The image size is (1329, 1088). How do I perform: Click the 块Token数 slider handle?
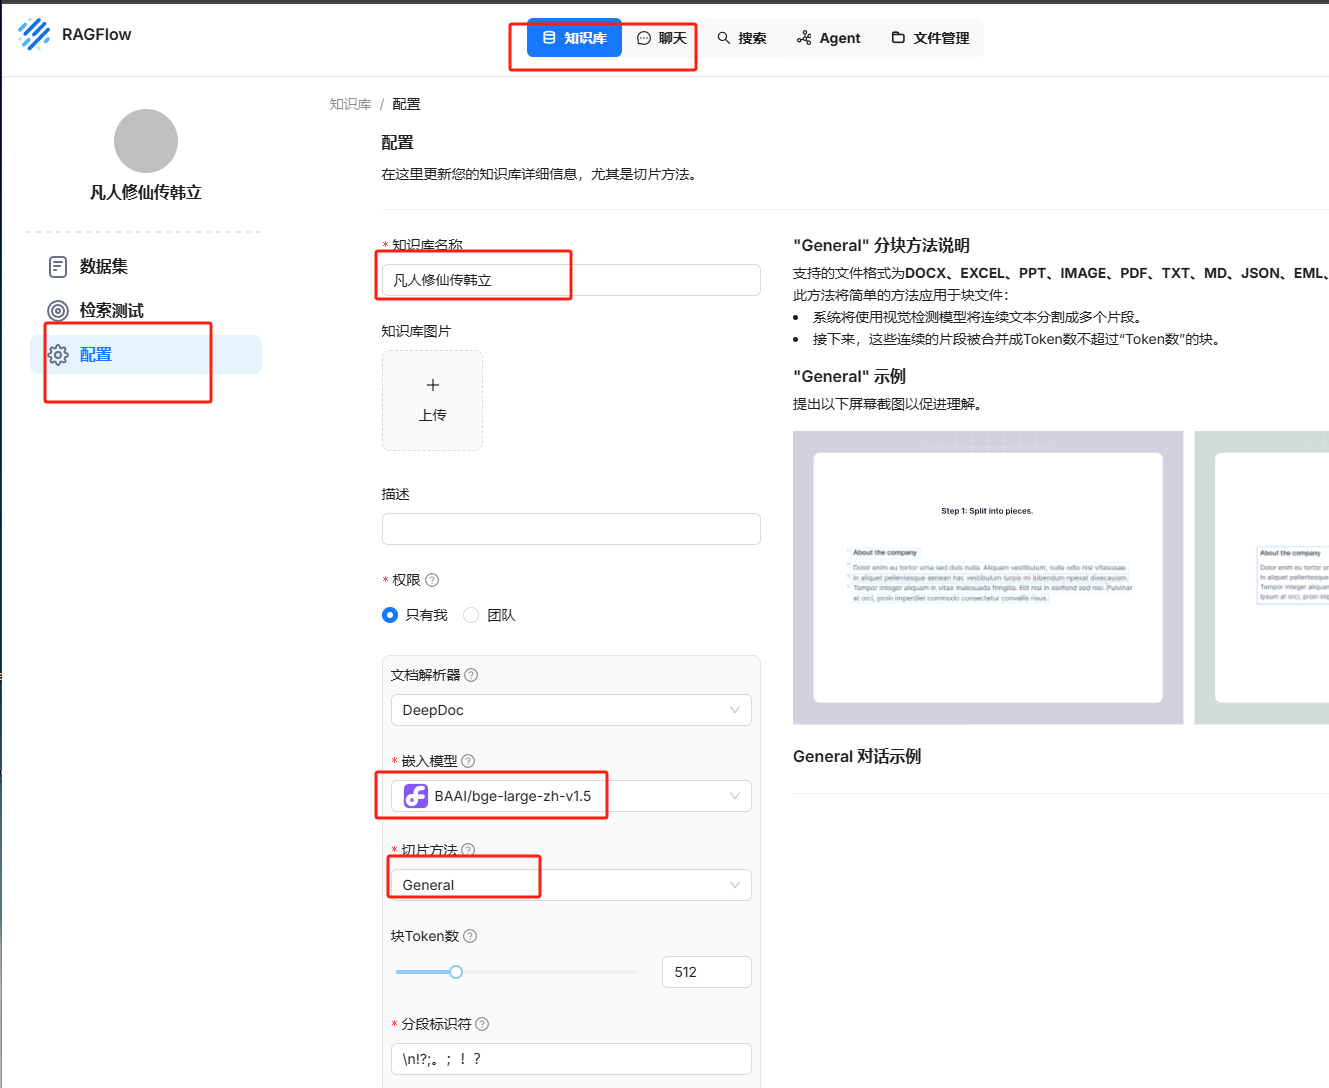tap(456, 972)
